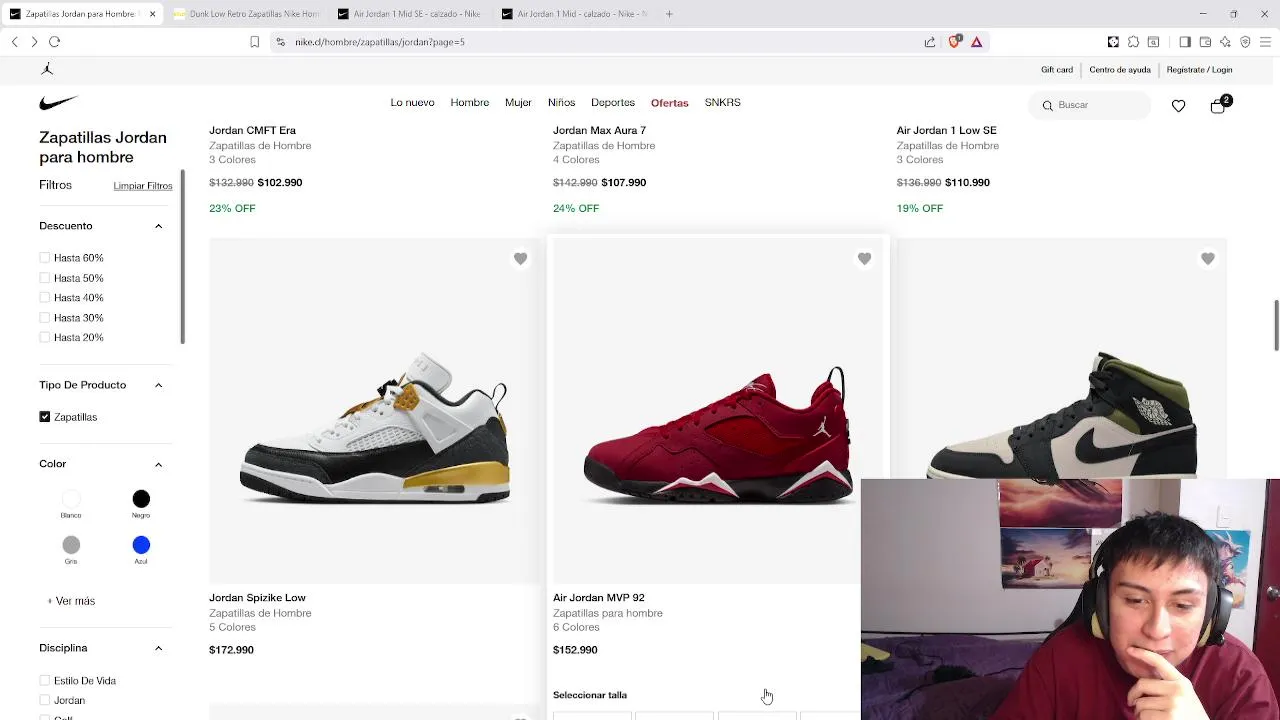
Task: Reload the page
Action: [55, 42]
